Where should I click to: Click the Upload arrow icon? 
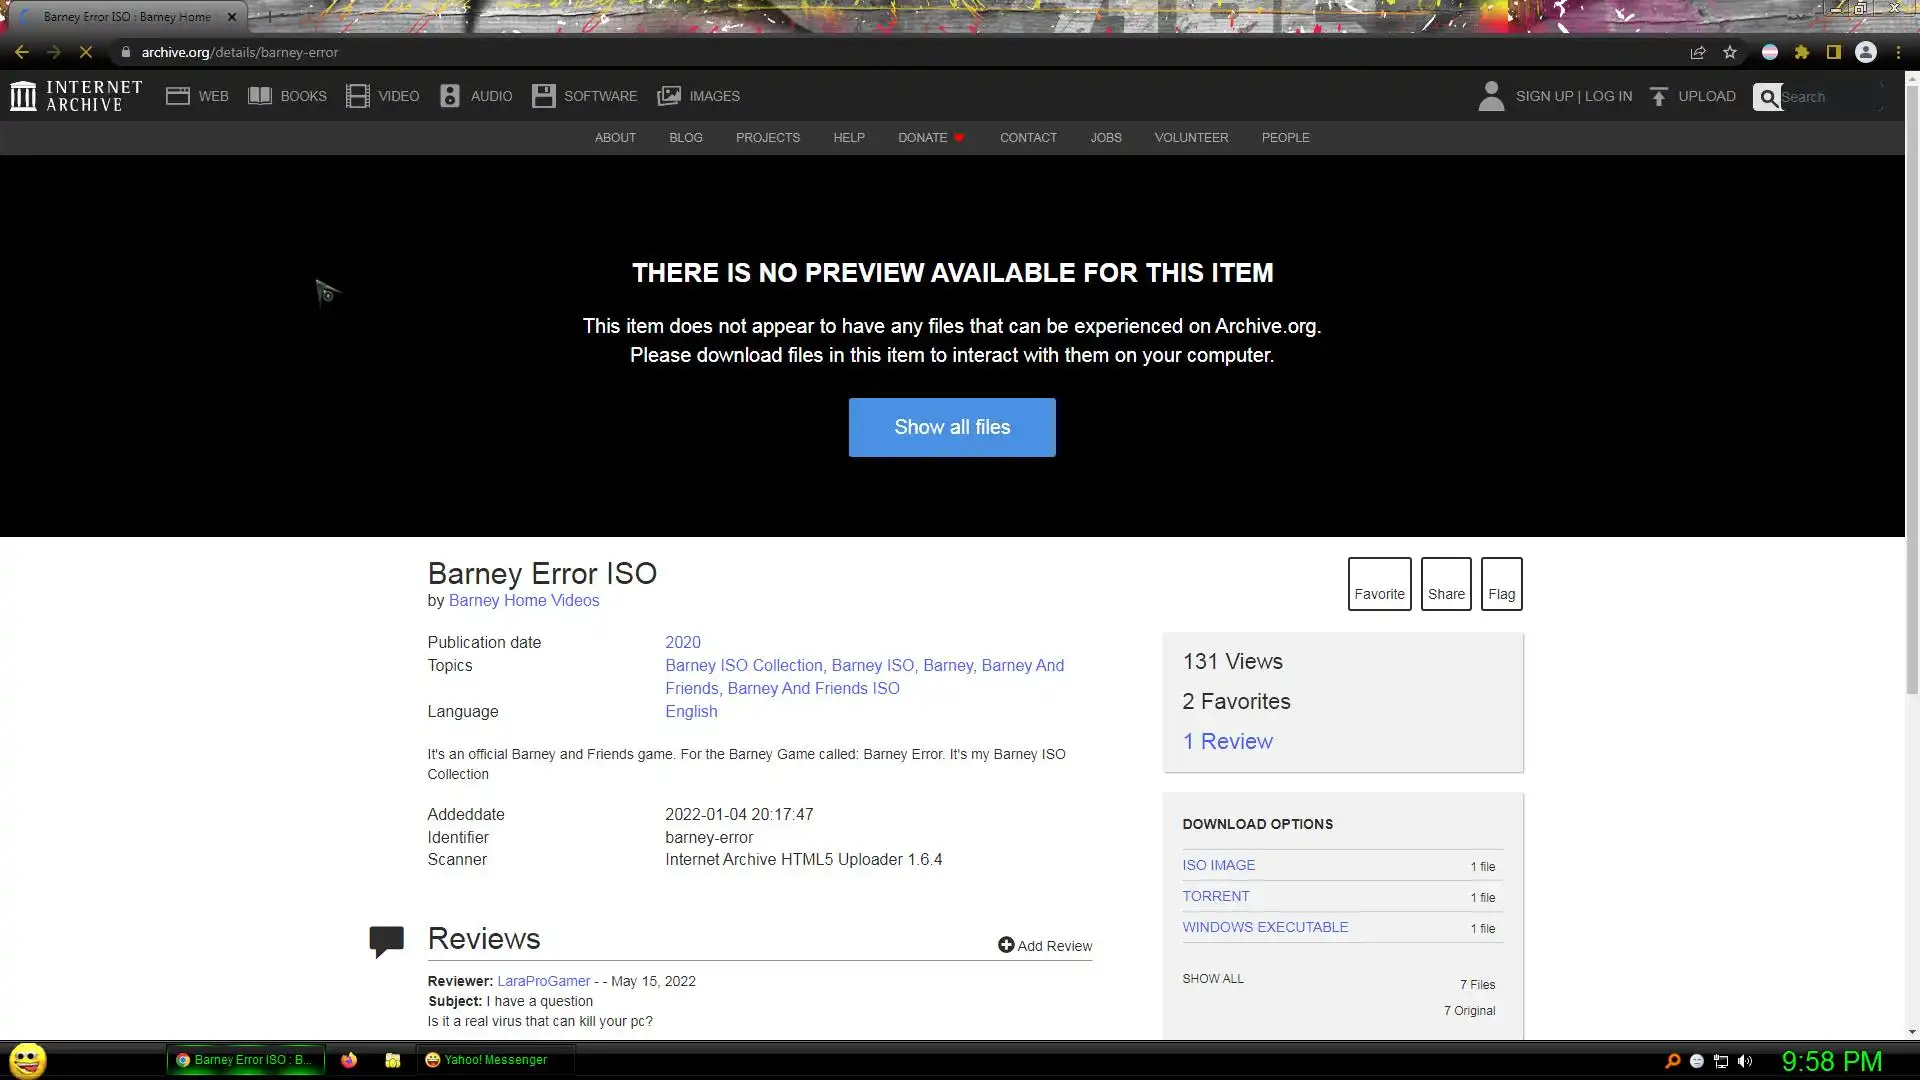tap(1659, 96)
